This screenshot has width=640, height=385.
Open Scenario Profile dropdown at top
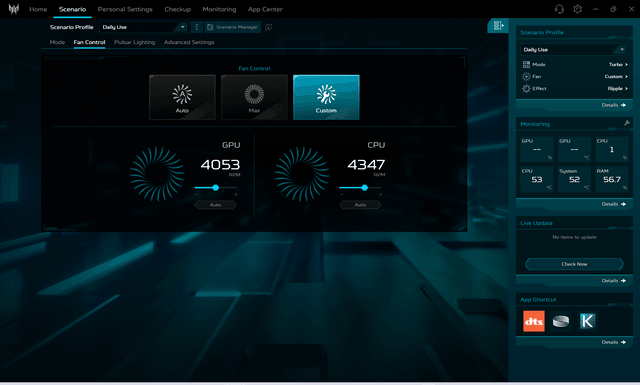point(144,27)
